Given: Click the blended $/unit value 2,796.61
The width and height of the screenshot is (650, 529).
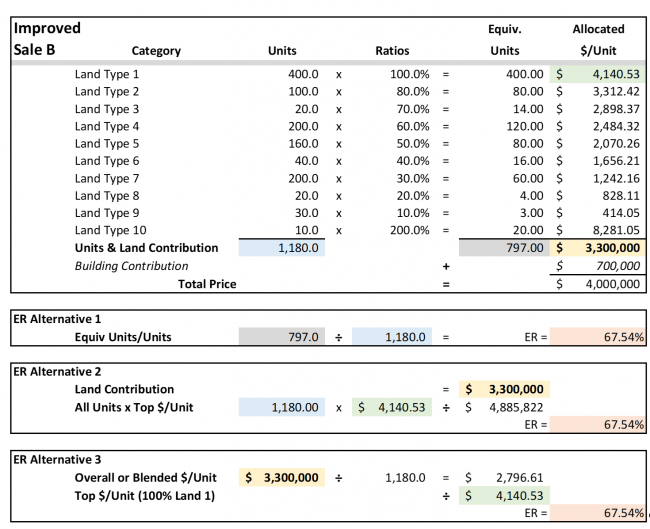Looking at the screenshot, I should point(520,478).
